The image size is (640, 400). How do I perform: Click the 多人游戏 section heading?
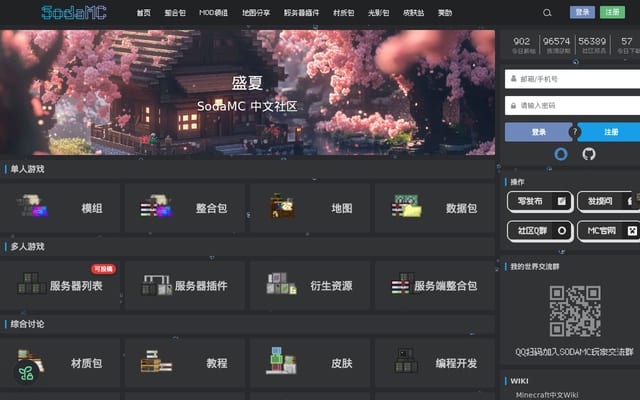click(x=27, y=247)
